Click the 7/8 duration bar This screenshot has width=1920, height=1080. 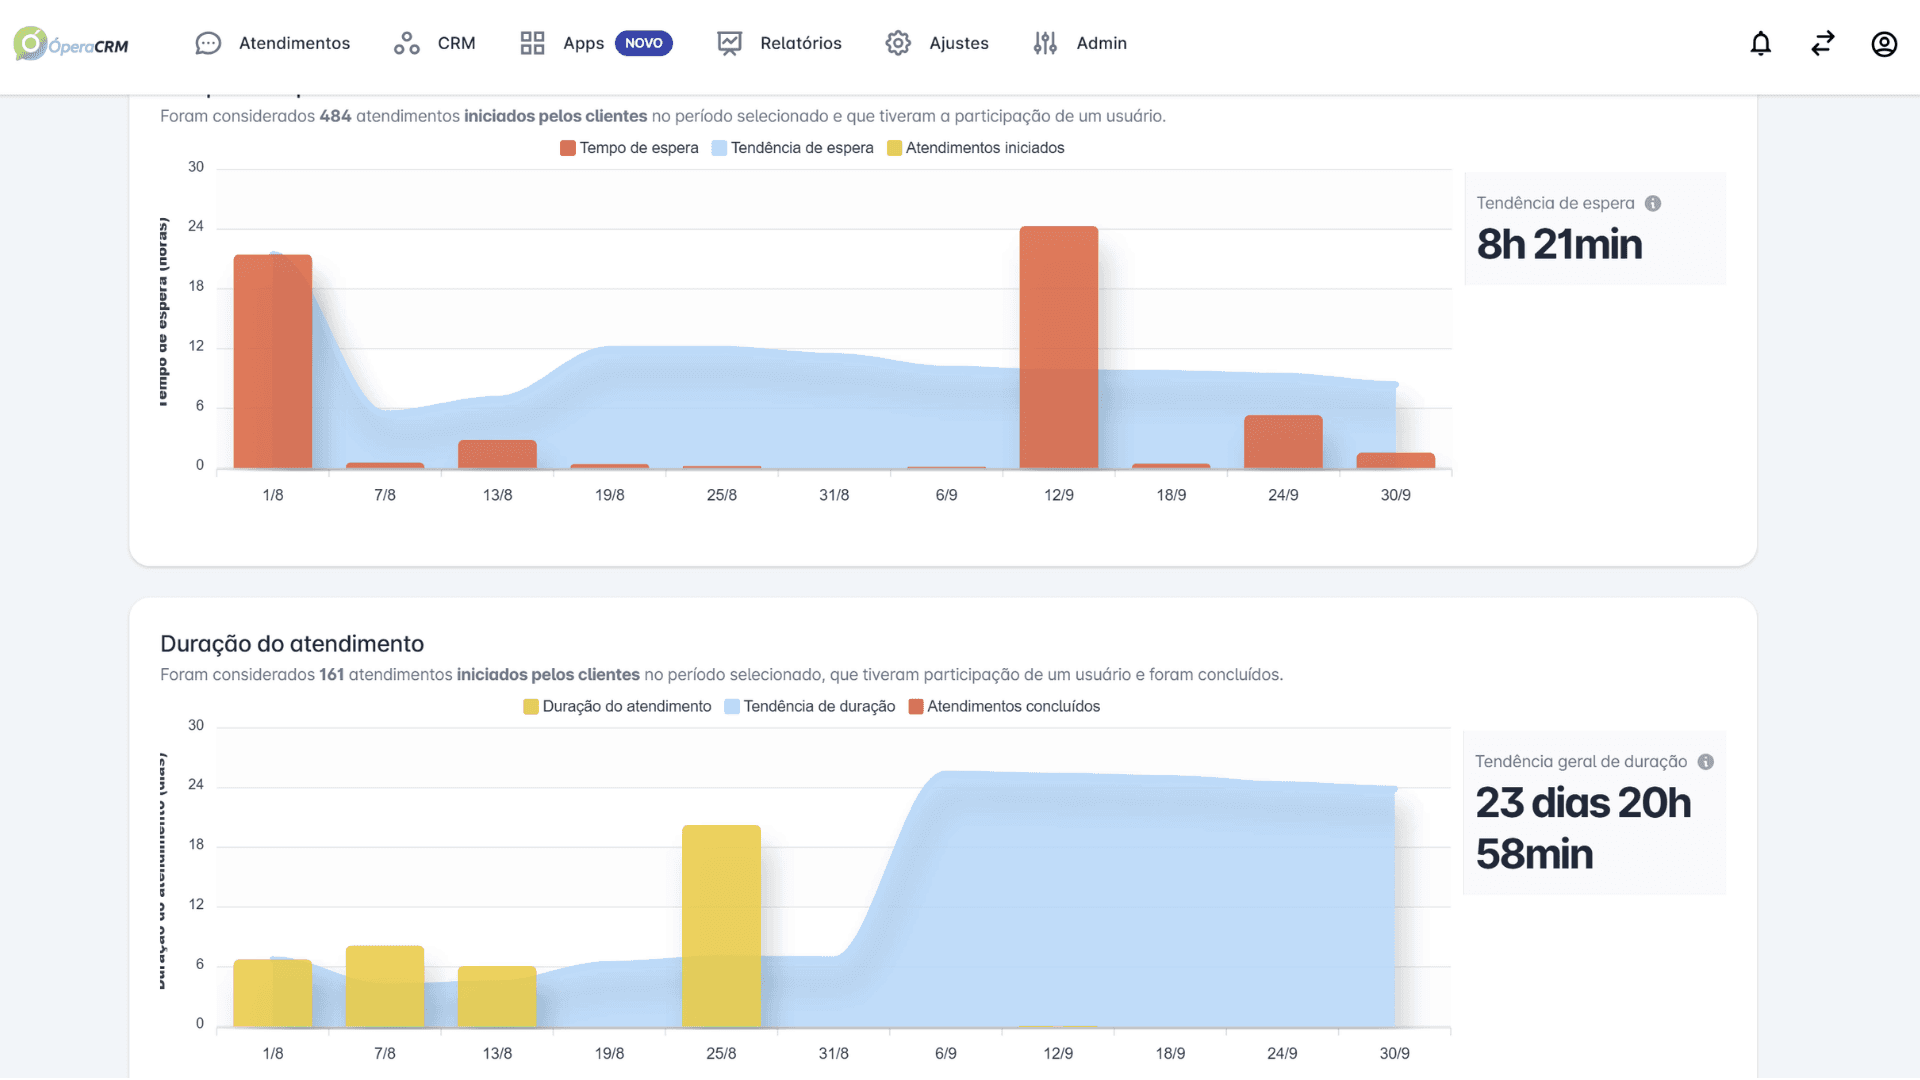385,986
